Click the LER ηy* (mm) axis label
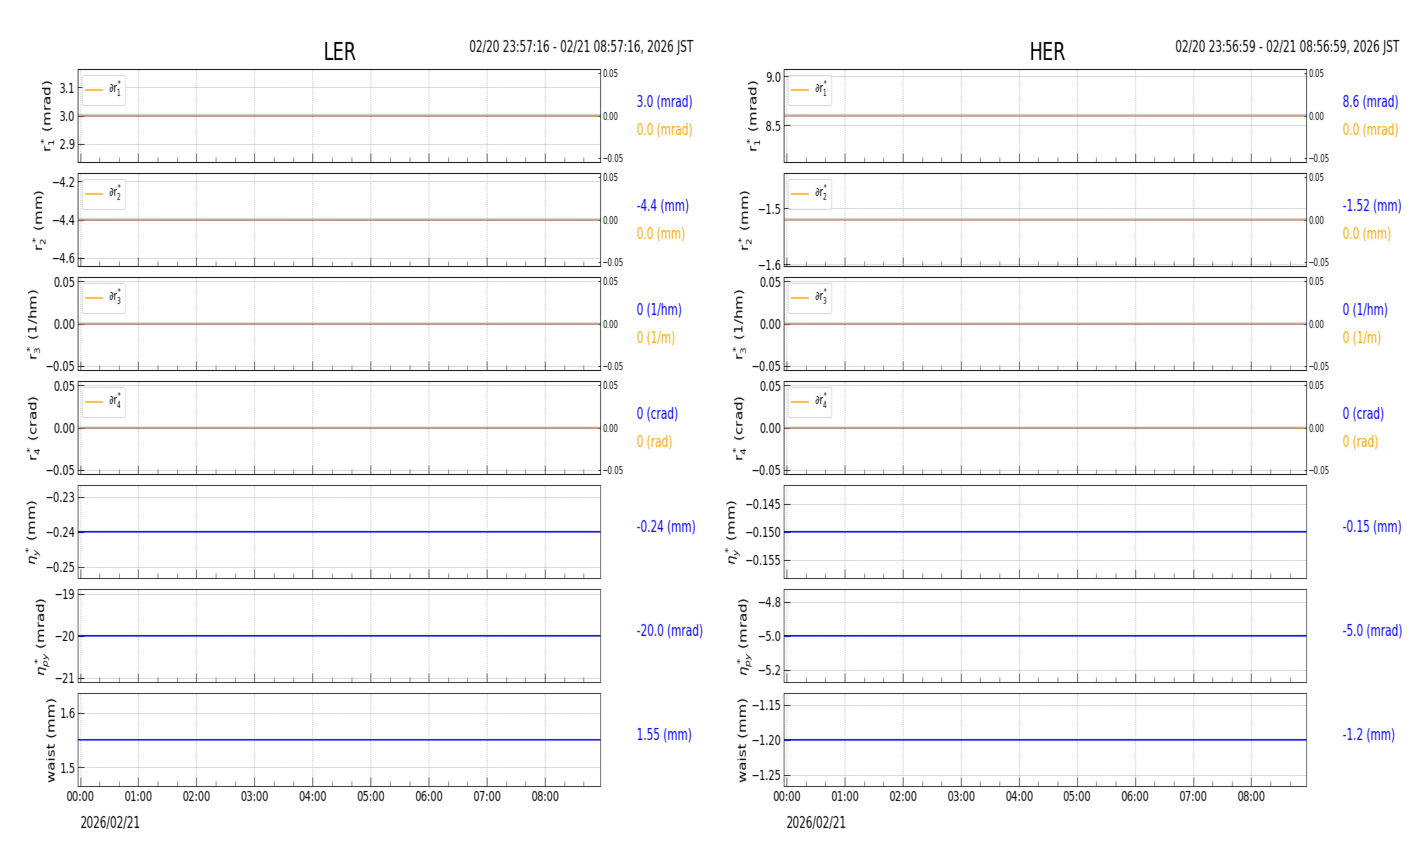This screenshot has height=864, width=1412. point(35,532)
